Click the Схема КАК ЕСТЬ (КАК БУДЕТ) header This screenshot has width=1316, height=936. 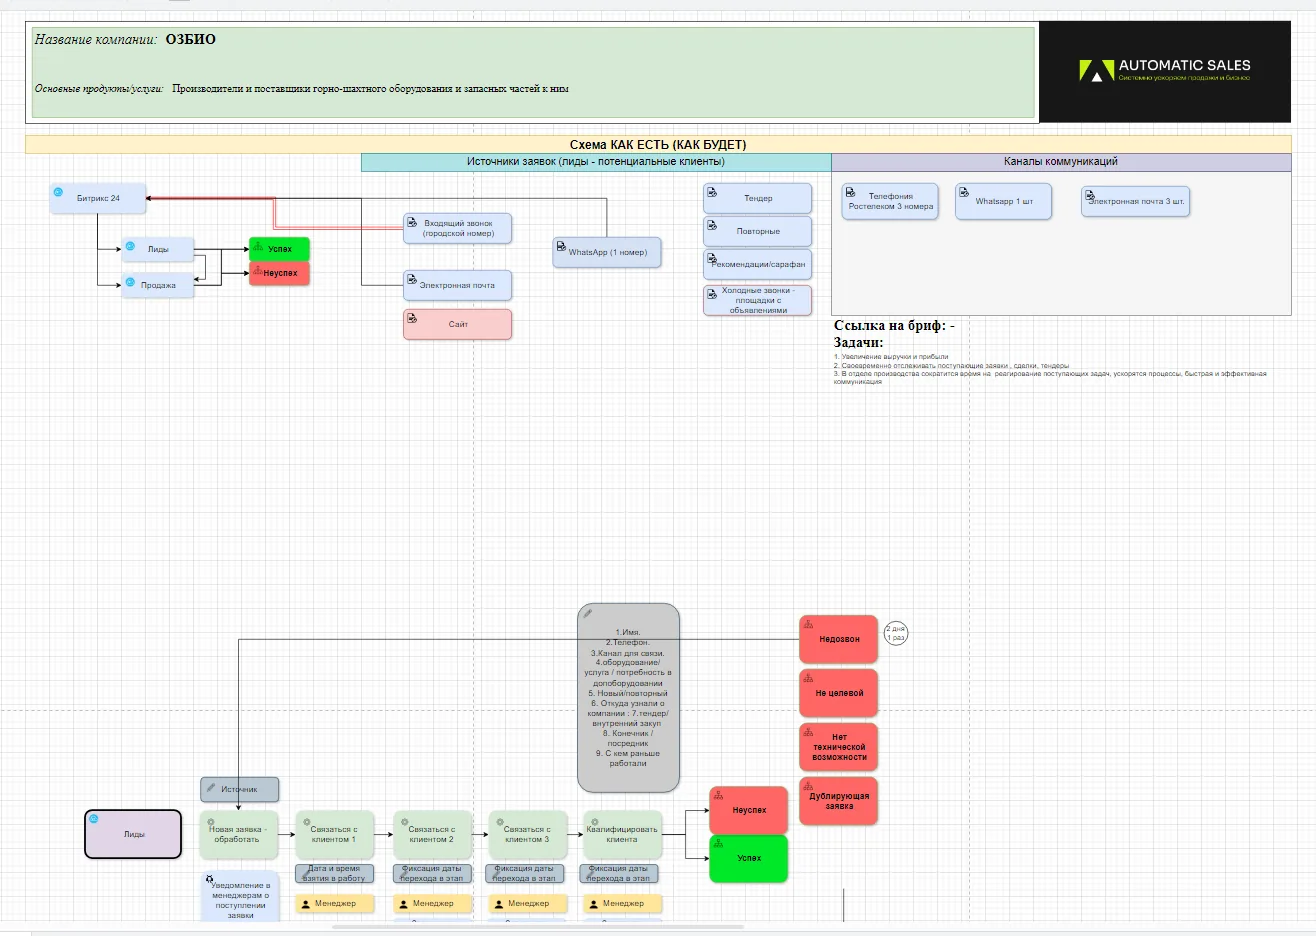(x=658, y=144)
